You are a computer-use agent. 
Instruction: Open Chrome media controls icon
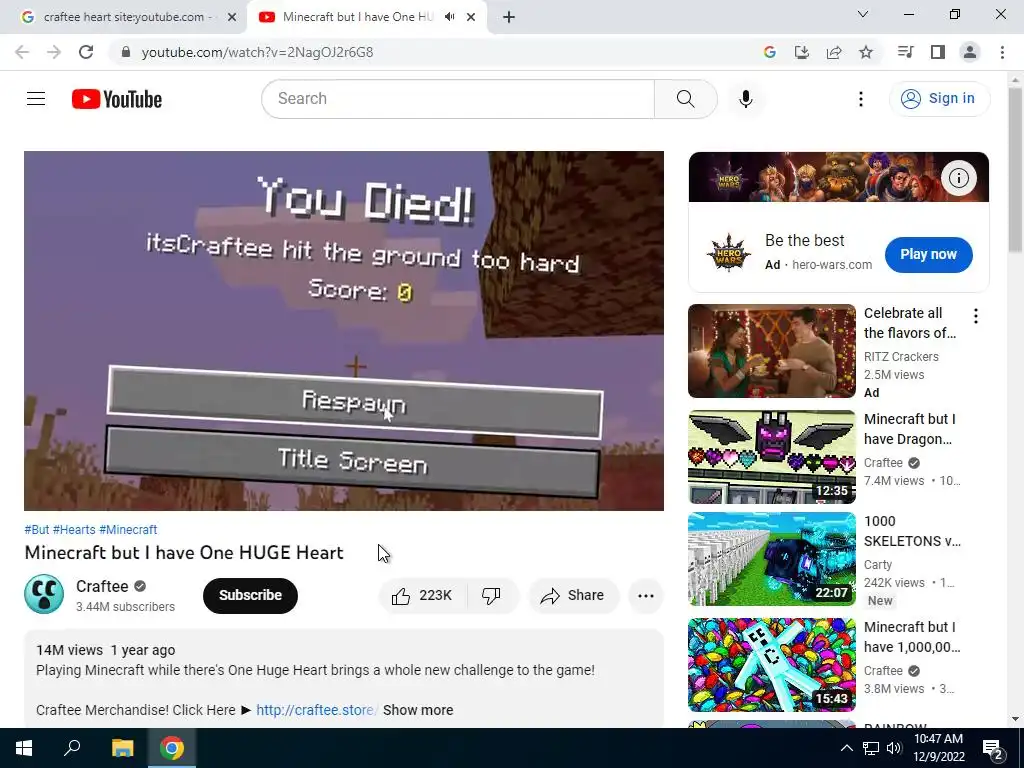[905, 52]
